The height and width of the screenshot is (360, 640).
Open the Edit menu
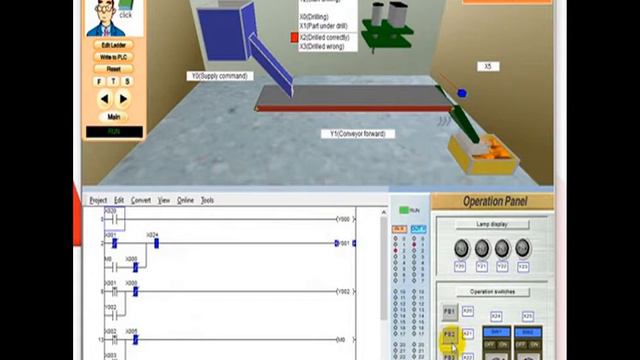point(119,200)
